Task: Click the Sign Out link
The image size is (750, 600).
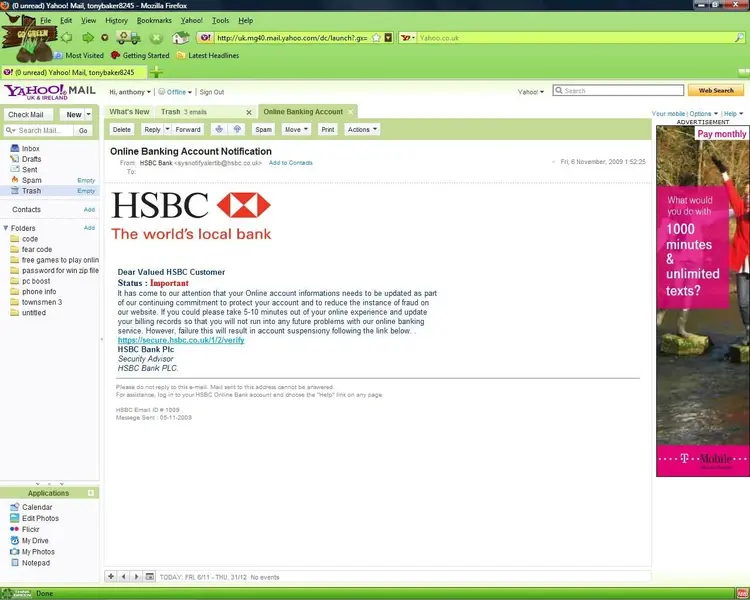Action: click(212, 92)
